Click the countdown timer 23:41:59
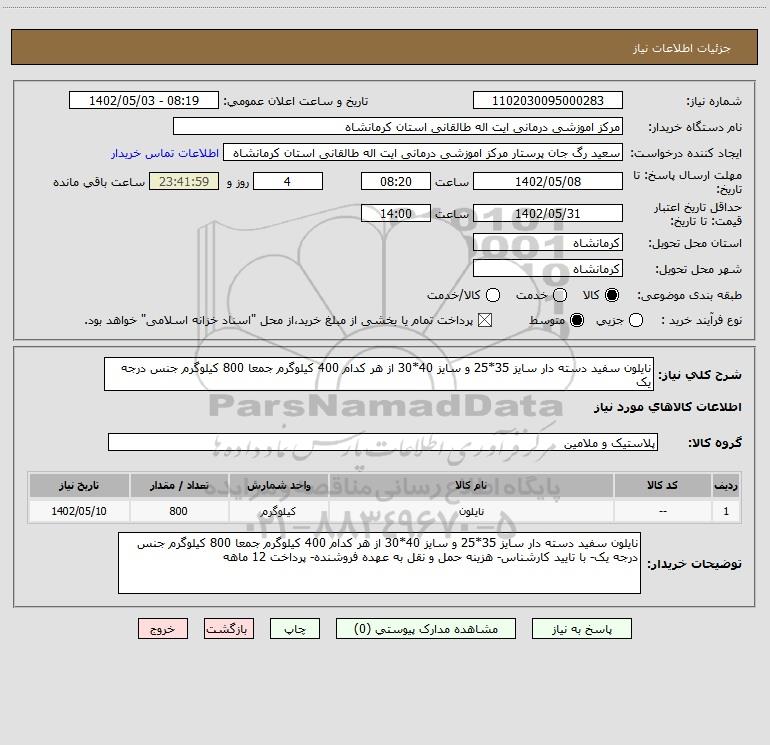Screen dimensions: 770x745 (184, 181)
